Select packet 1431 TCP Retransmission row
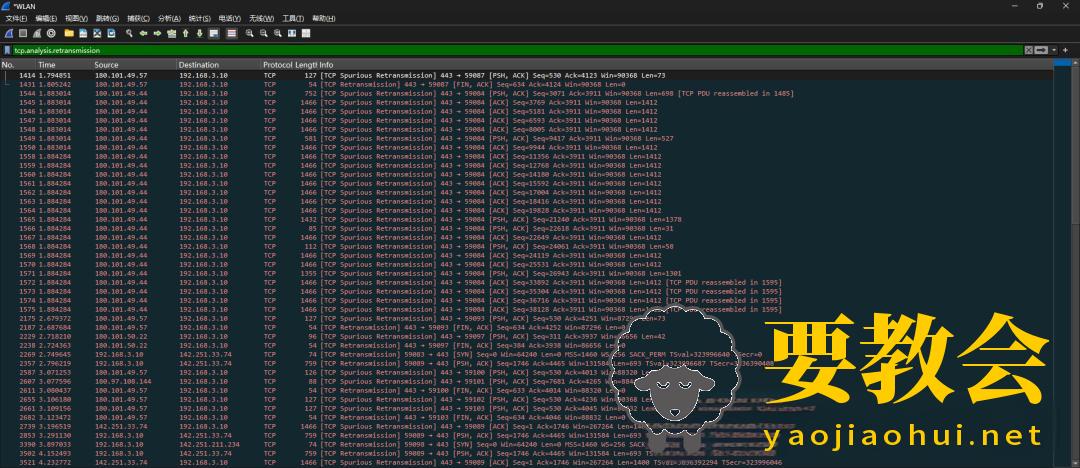The image size is (1080, 468). click(527, 84)
